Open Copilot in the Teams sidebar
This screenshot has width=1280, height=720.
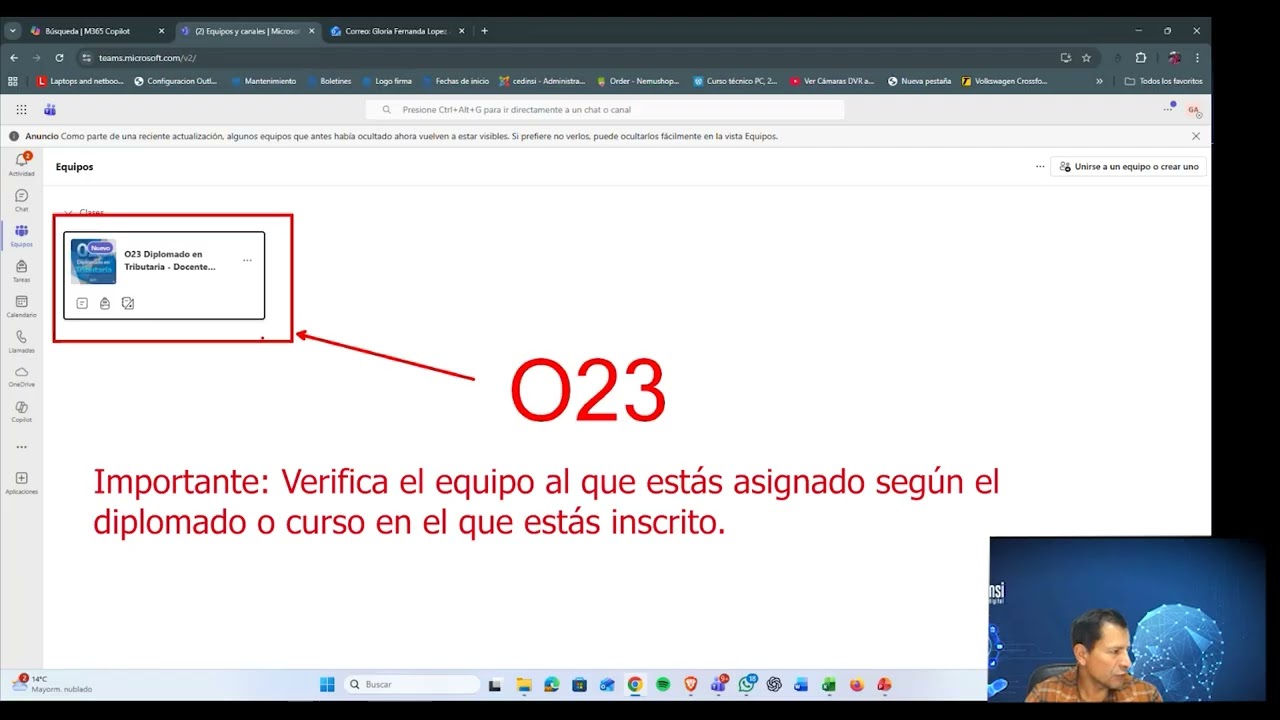21,411
